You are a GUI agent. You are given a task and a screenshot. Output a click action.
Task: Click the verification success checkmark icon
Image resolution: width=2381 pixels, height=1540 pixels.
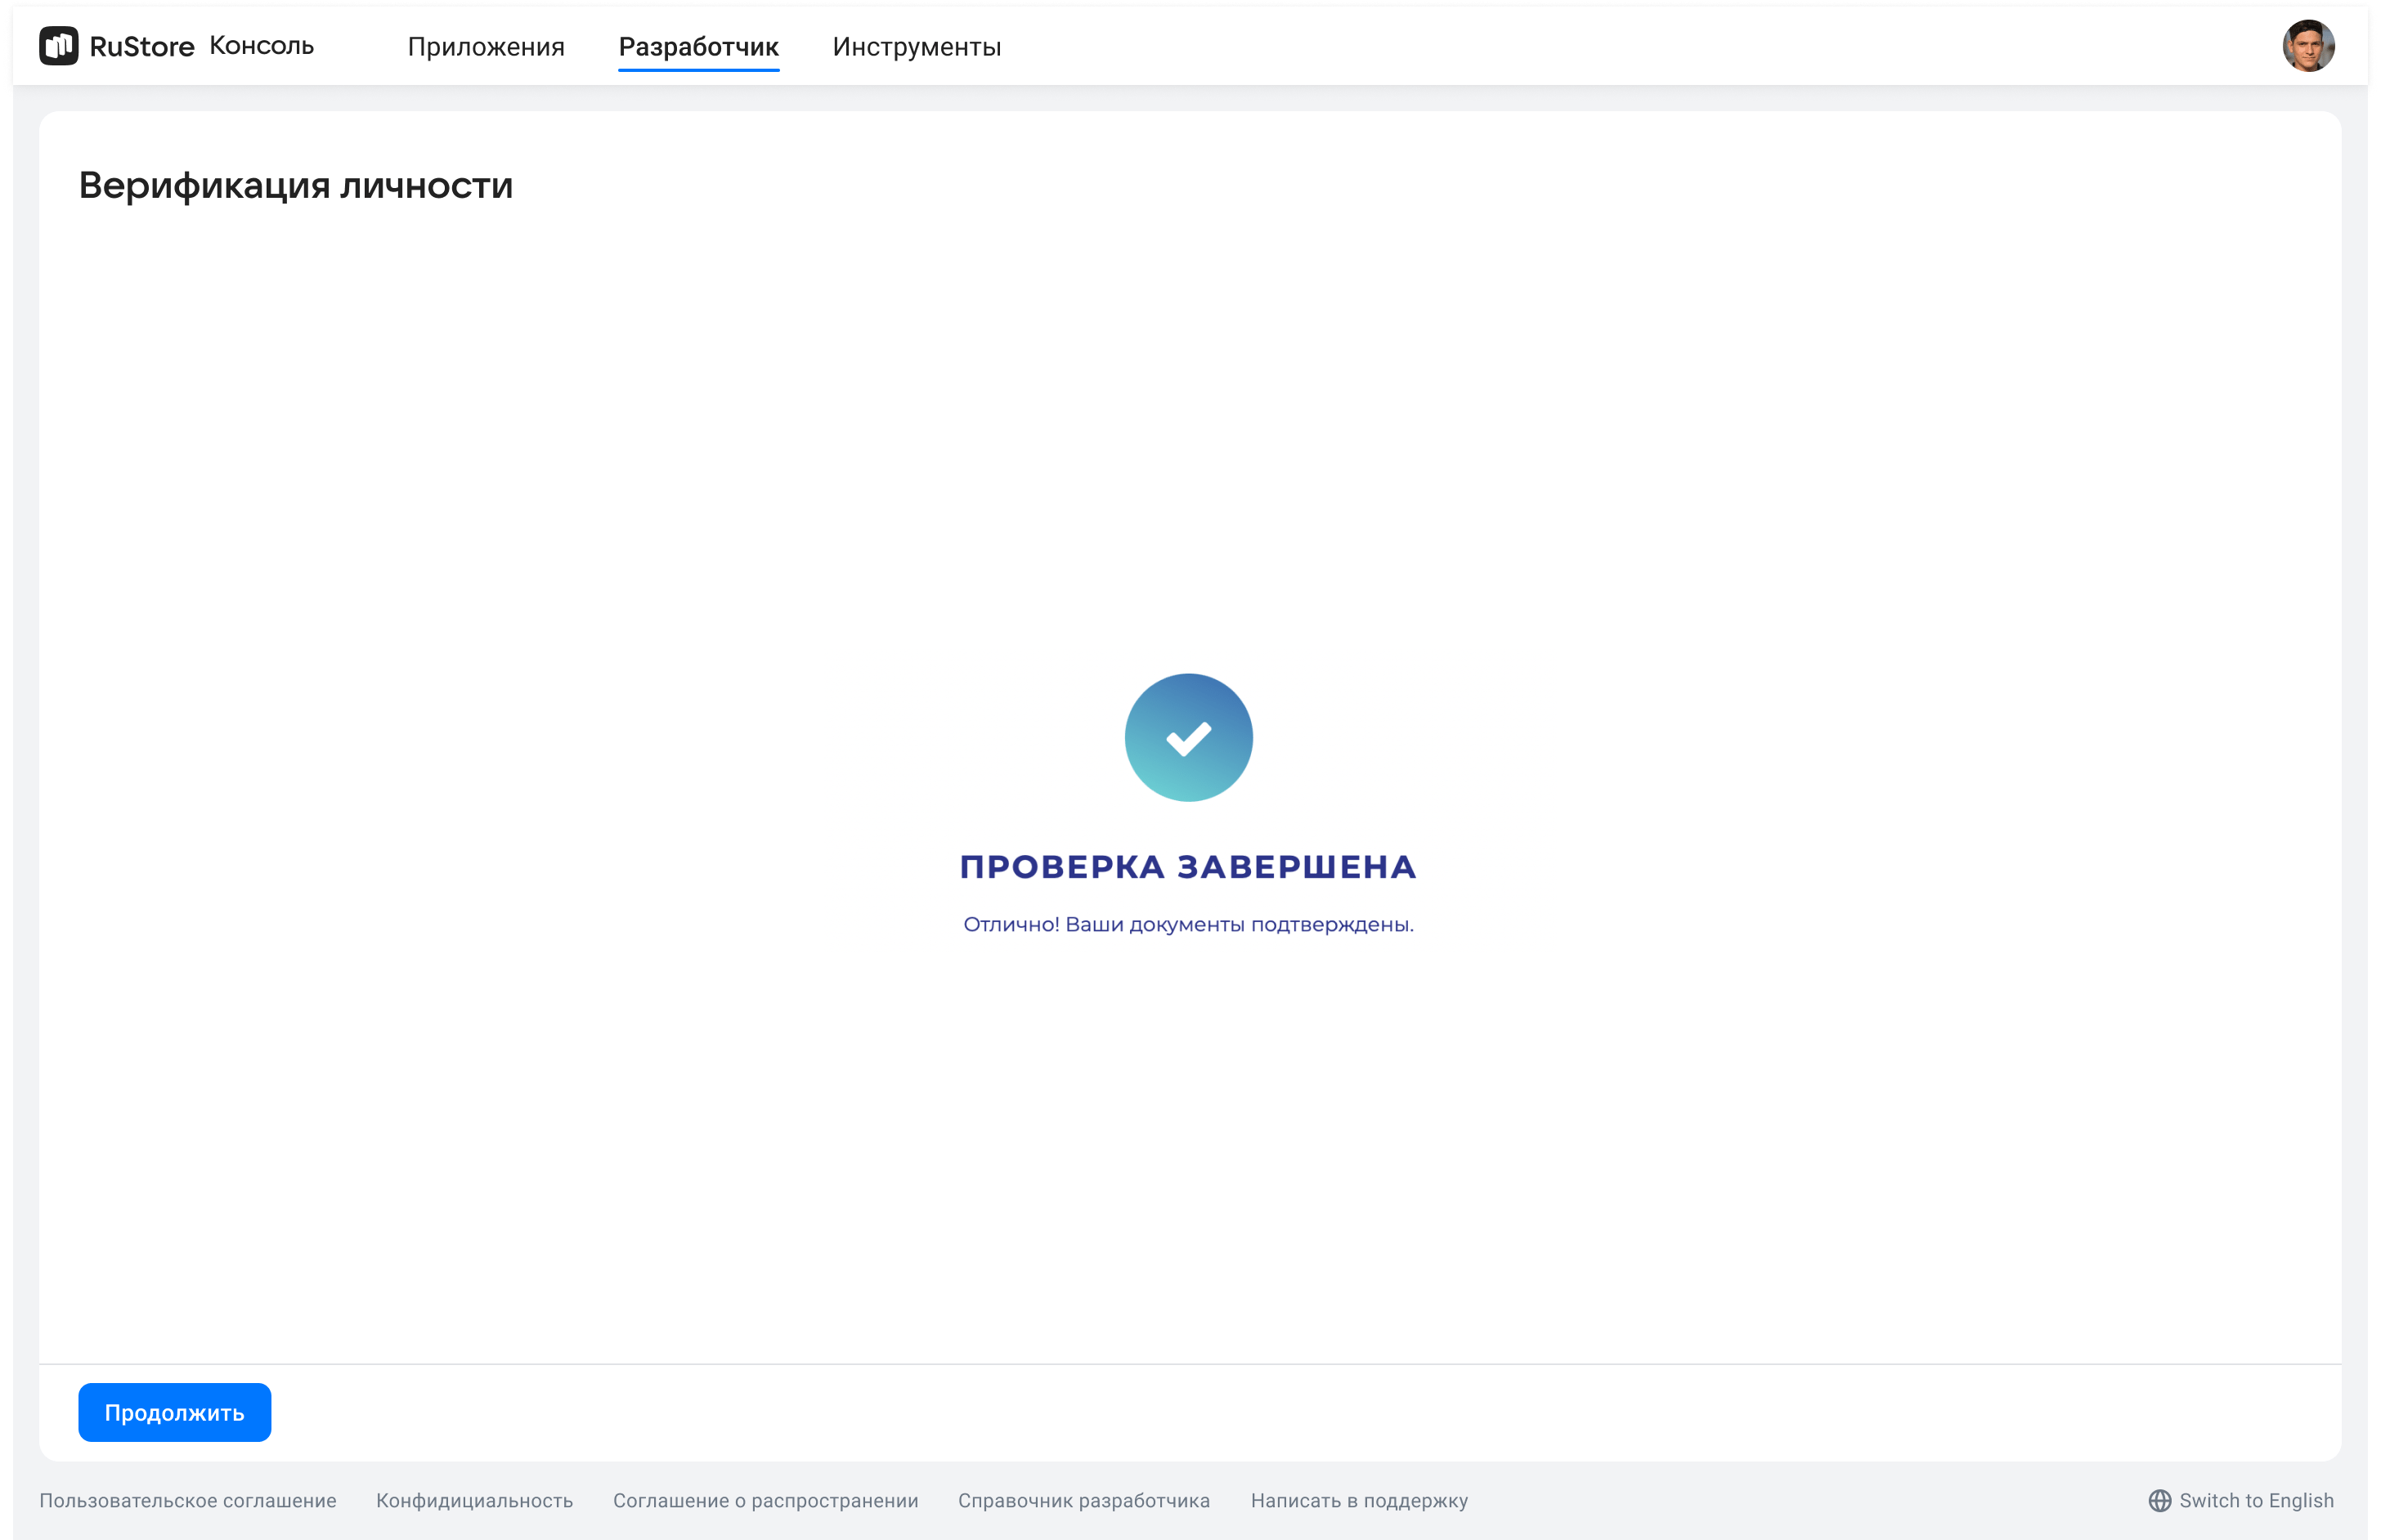point(1188,737)
